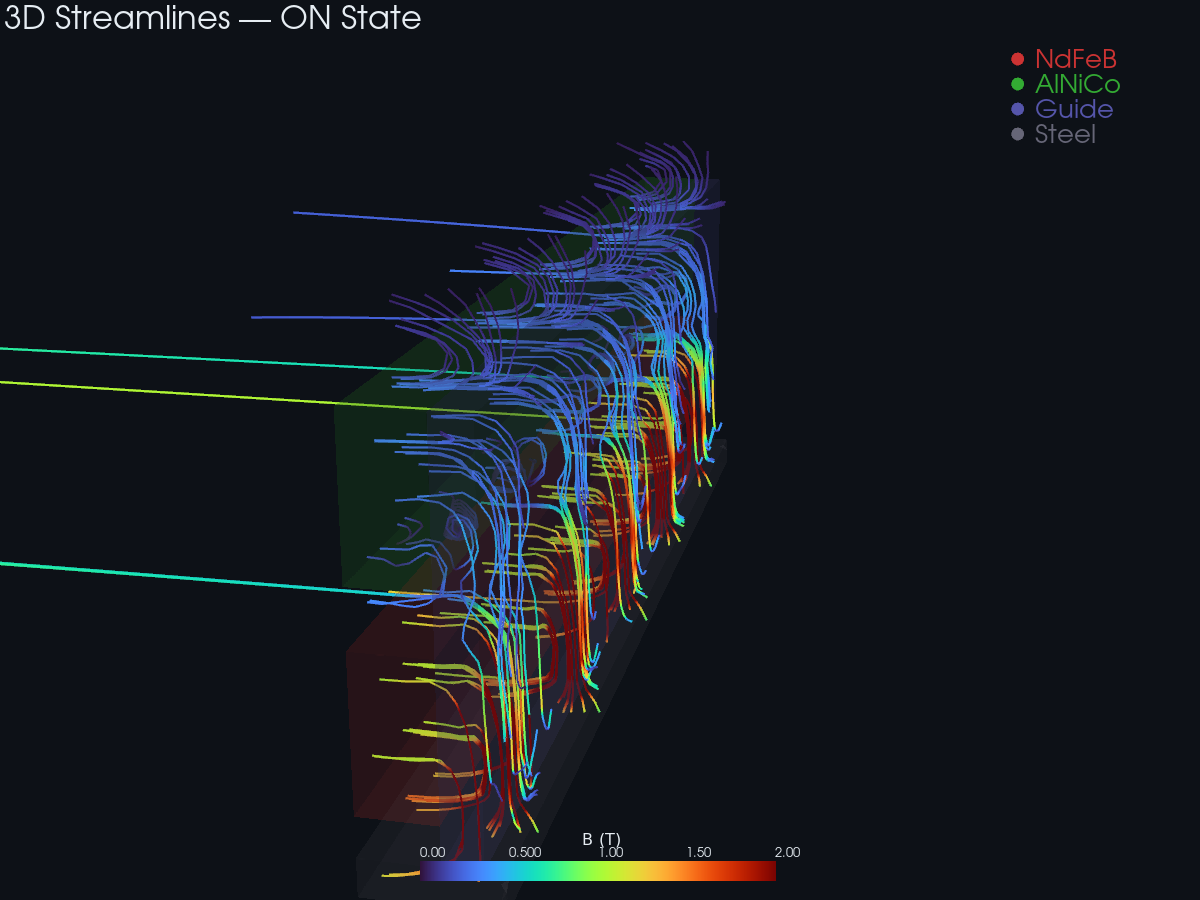Viewport: 1200px width, 900px height.
Task: Click the red NdFeB legend marker dot
Action: coord(1017,59)
